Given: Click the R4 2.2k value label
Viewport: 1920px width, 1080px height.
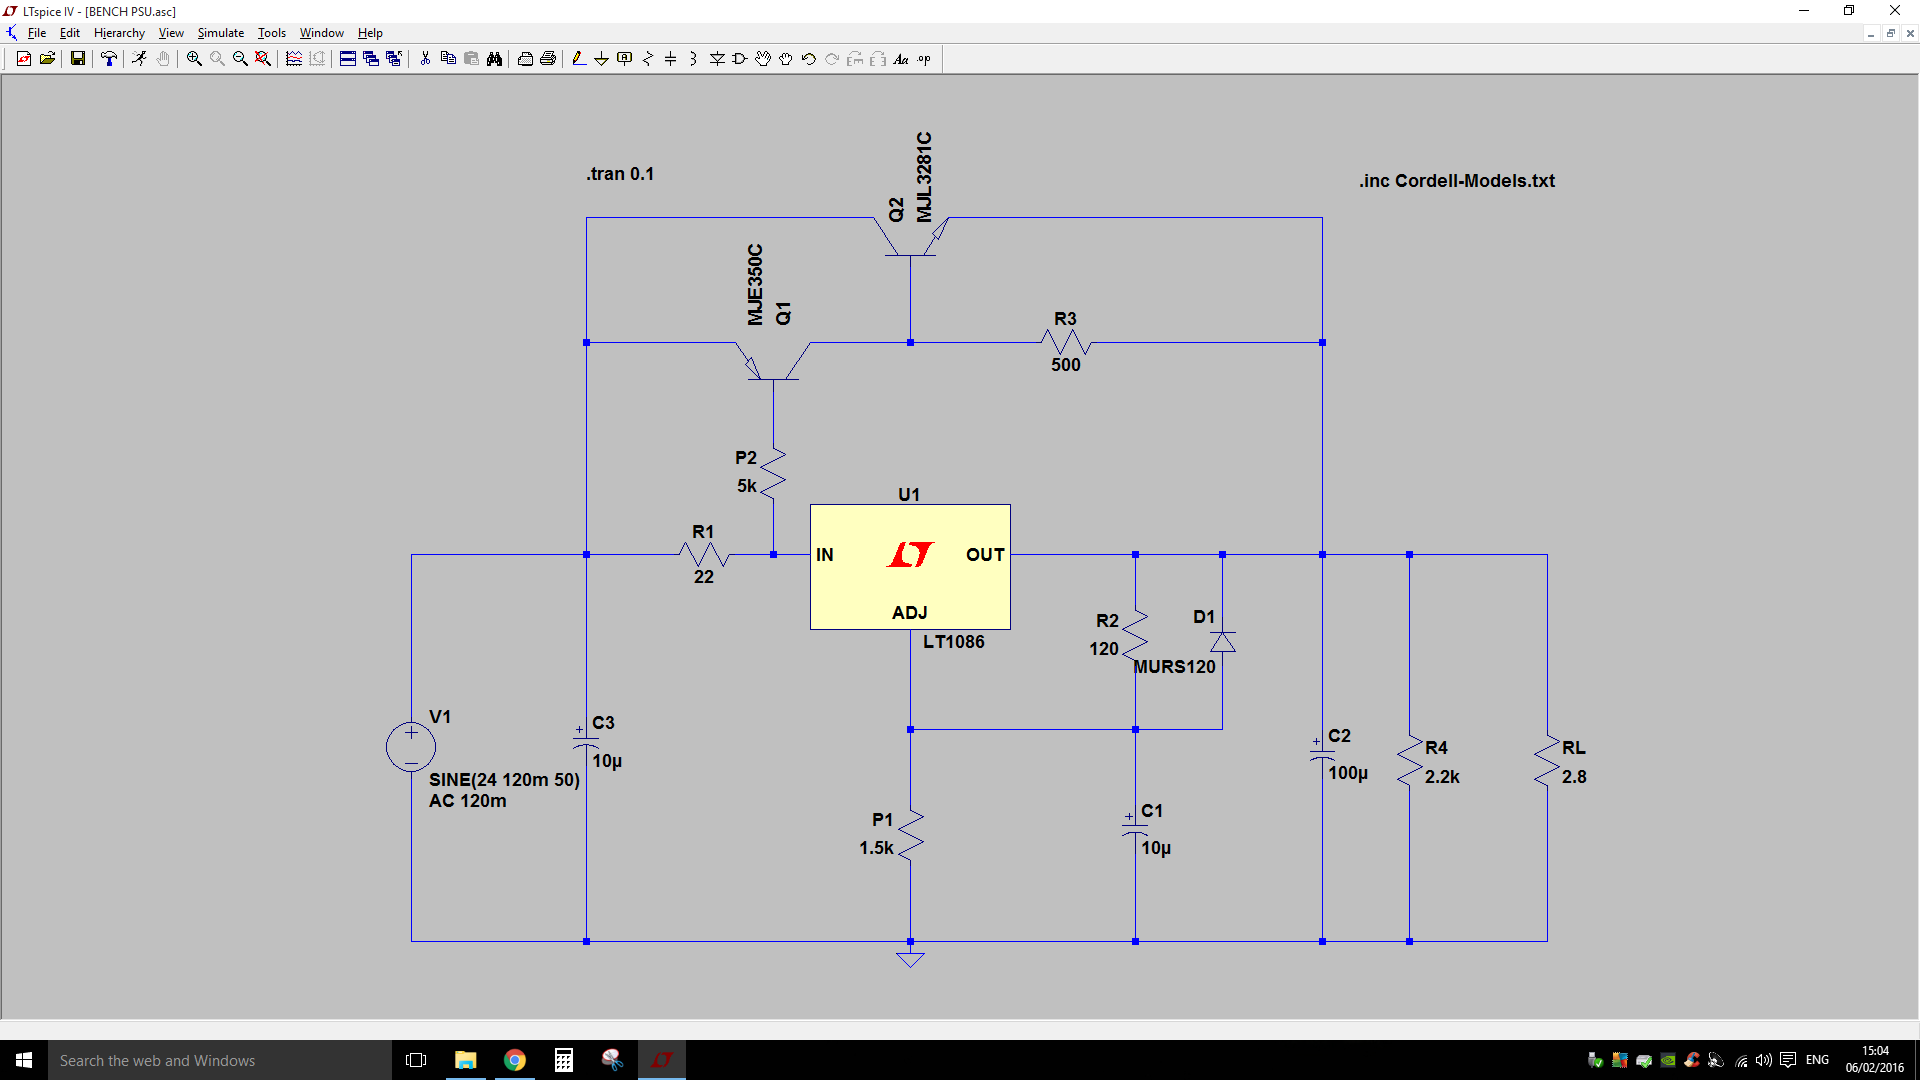Looking at the screenshot, I should click(x=1442, y=777).
